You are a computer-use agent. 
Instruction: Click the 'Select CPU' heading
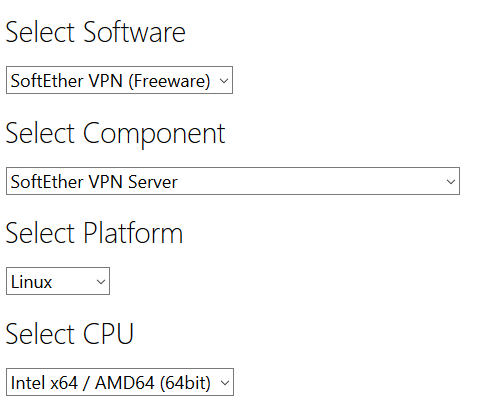pyautogui.click(x=70, y=334)
